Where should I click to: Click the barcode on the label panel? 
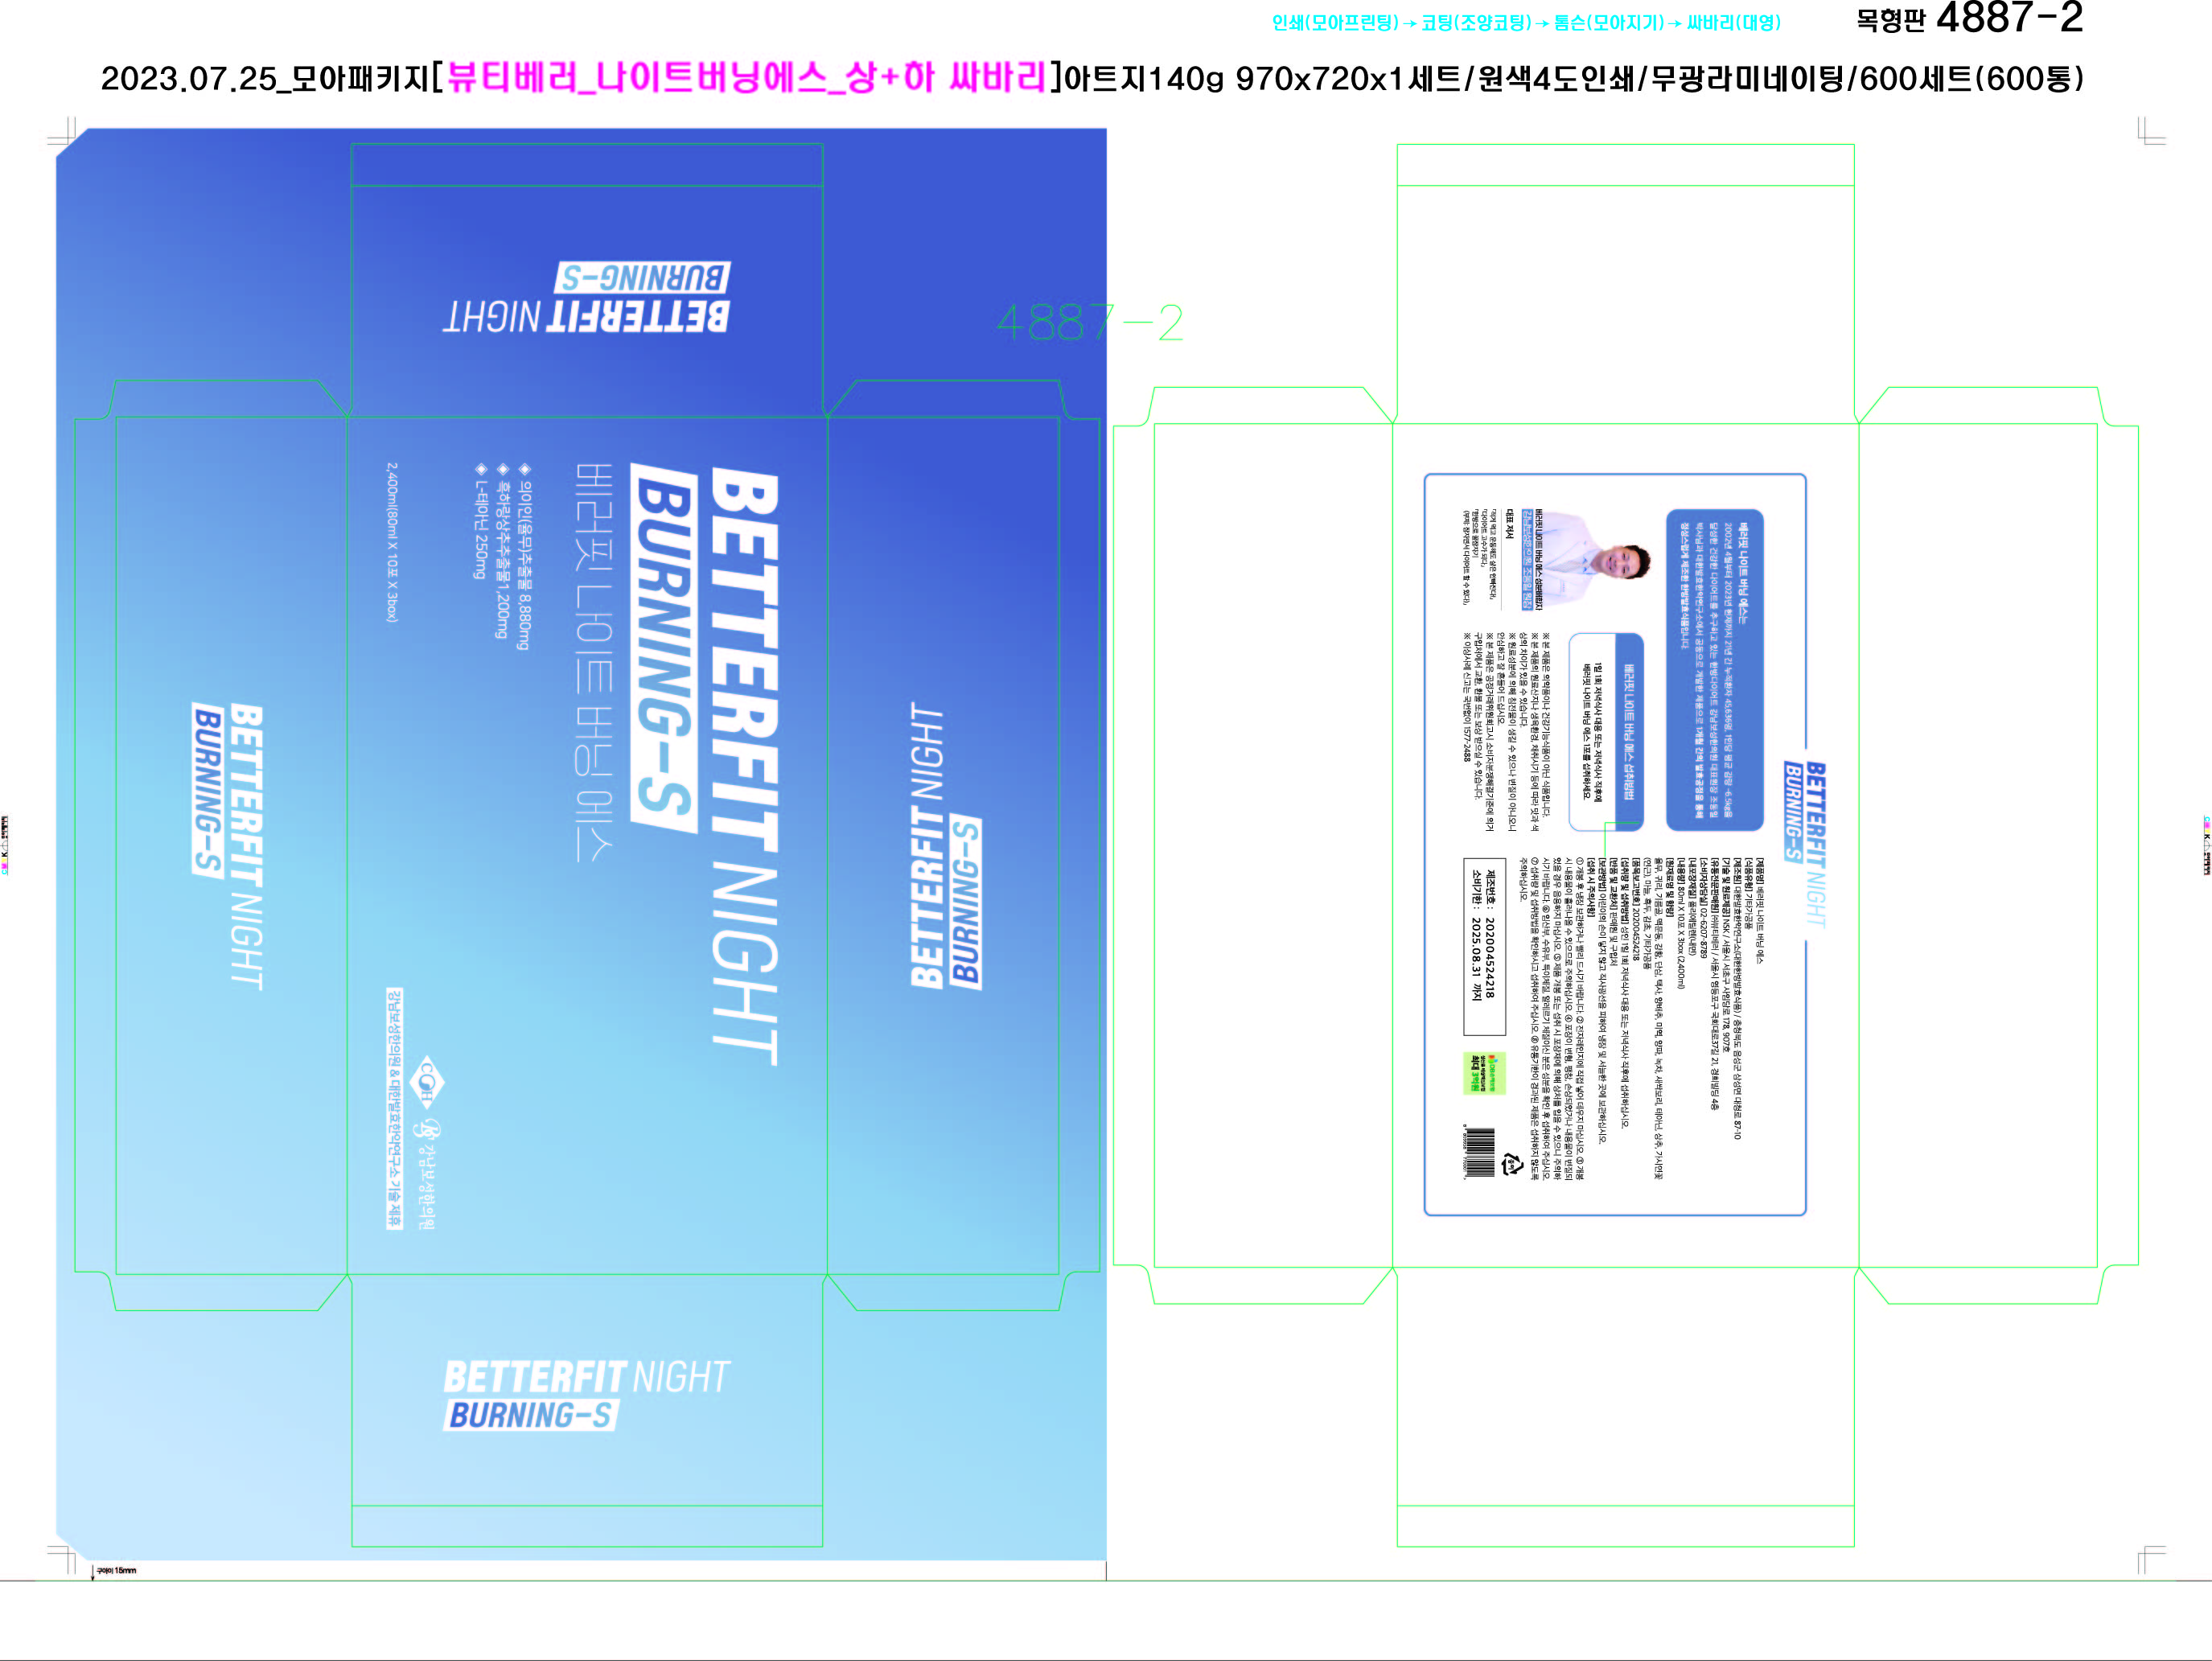[1479, 1153]
